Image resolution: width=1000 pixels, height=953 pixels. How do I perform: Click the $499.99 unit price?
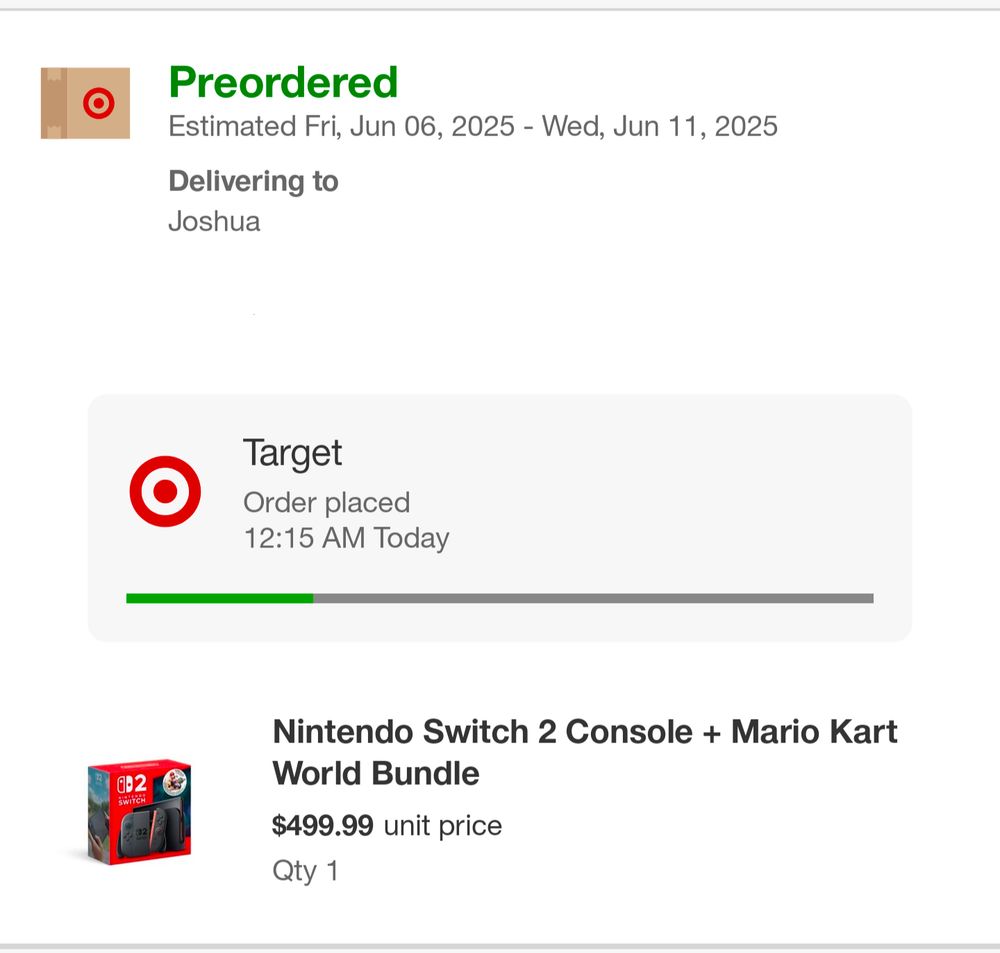[323, 825]
